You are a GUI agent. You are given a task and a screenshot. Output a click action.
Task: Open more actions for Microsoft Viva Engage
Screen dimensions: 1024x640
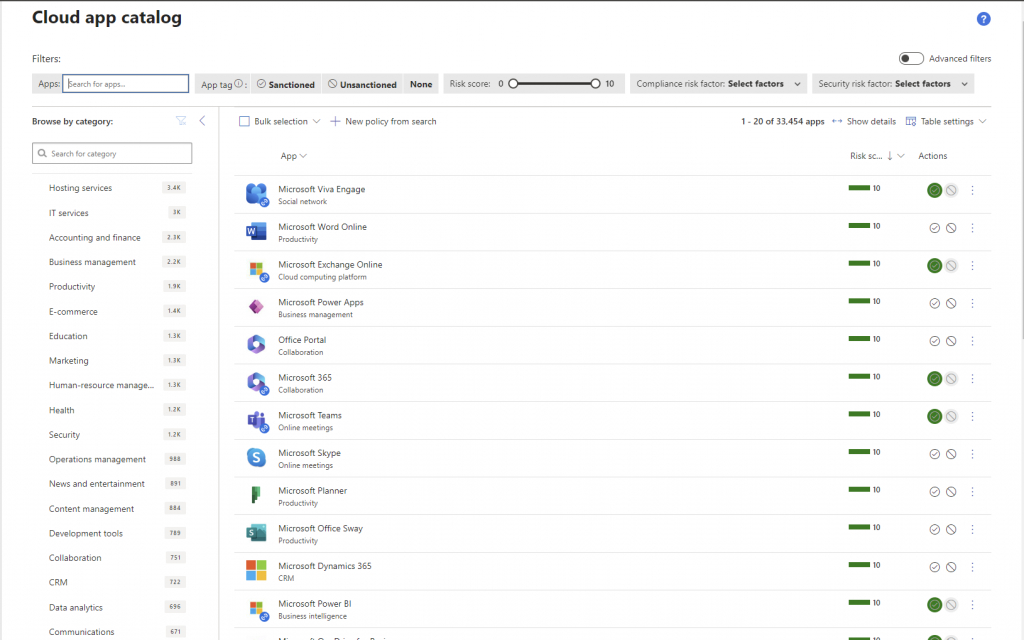click(972, 190)
